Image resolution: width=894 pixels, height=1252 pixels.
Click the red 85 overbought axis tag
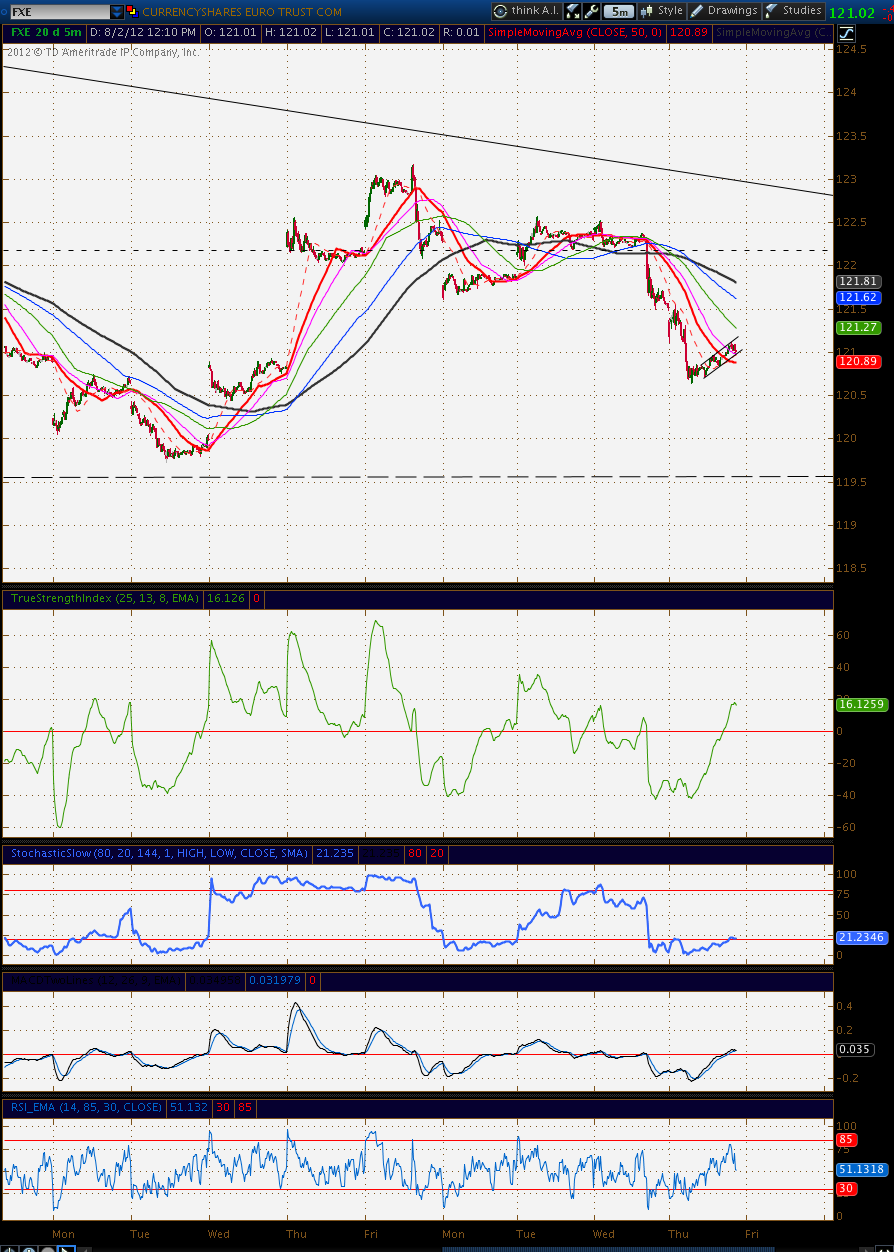tap(846, 1139)
